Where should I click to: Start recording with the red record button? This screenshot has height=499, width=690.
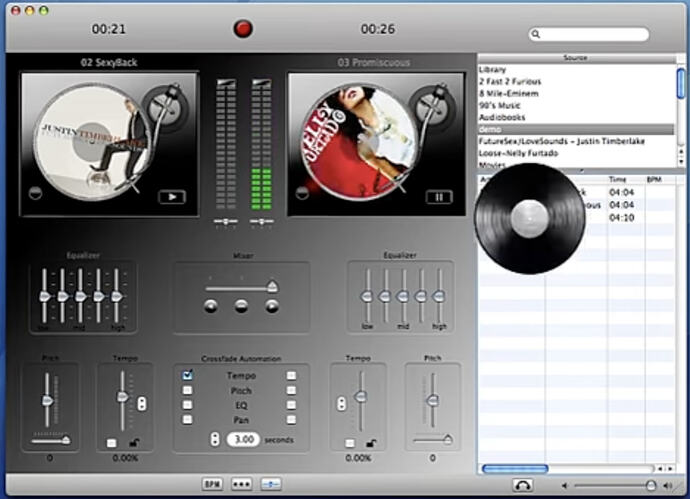(242, 29)
